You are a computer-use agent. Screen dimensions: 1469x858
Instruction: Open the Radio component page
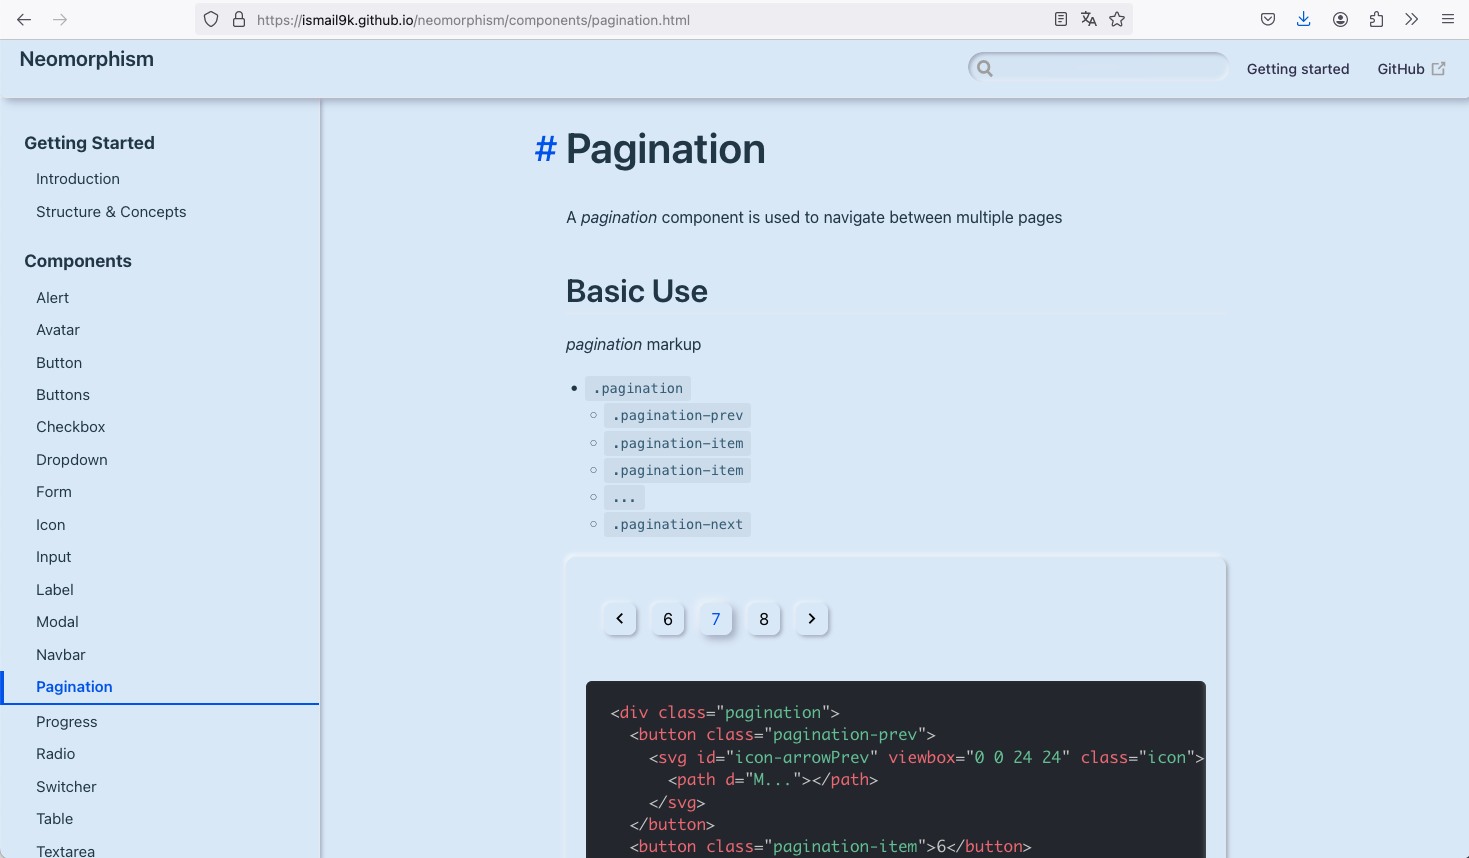[x=56, y=754]
